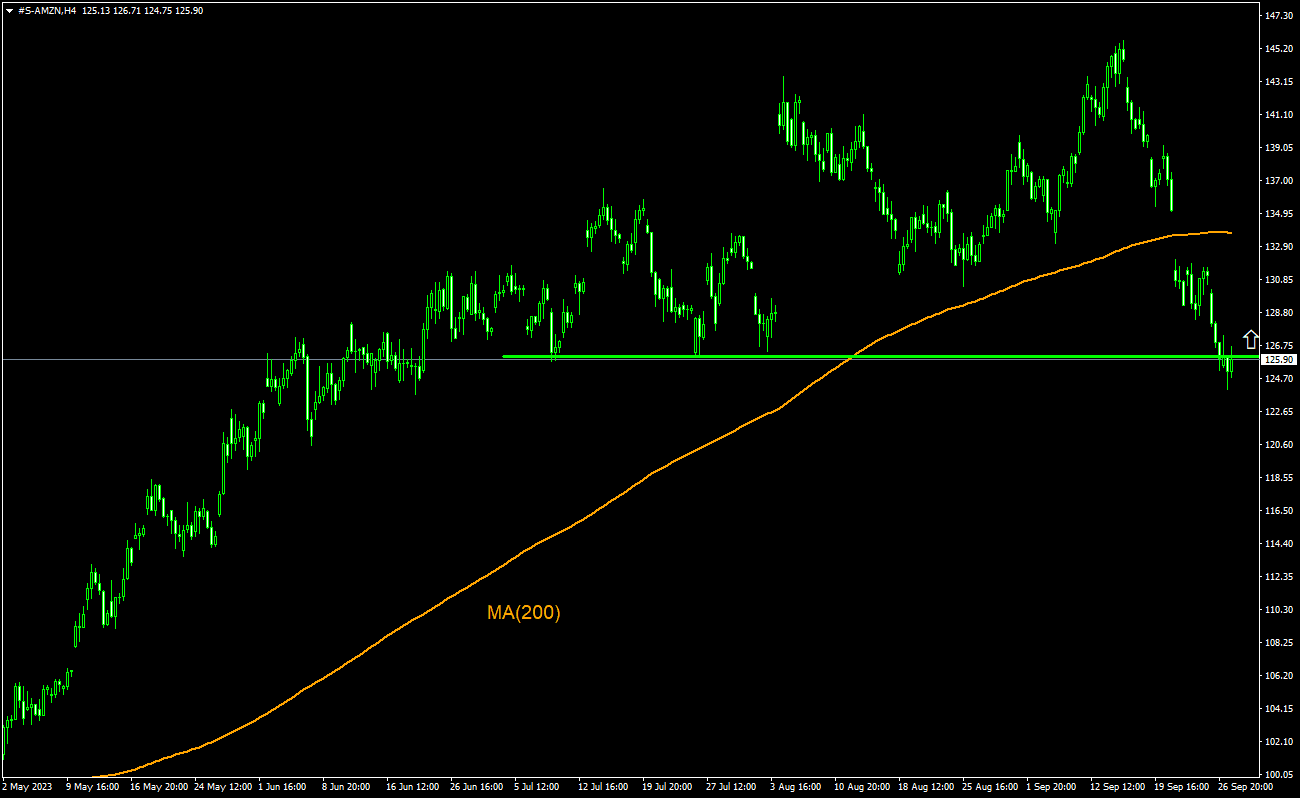Screen dimensions: 1300x798
Task: Select the MA(200) text label
Action: tap(523, 613)
